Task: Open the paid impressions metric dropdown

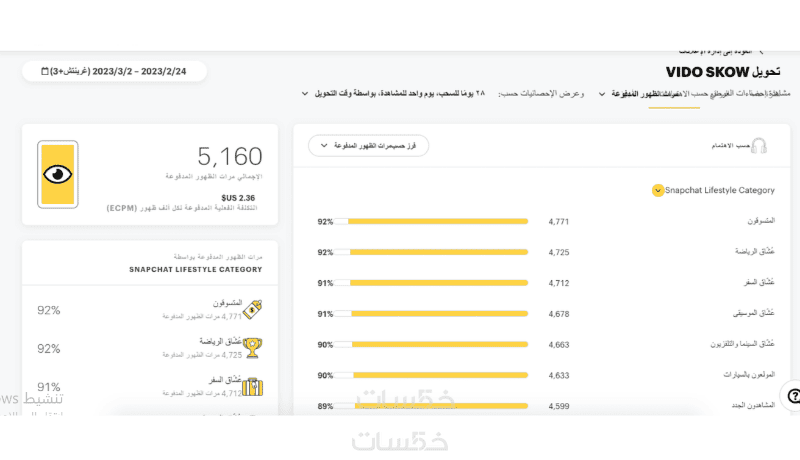Action: tap(603, 94)
